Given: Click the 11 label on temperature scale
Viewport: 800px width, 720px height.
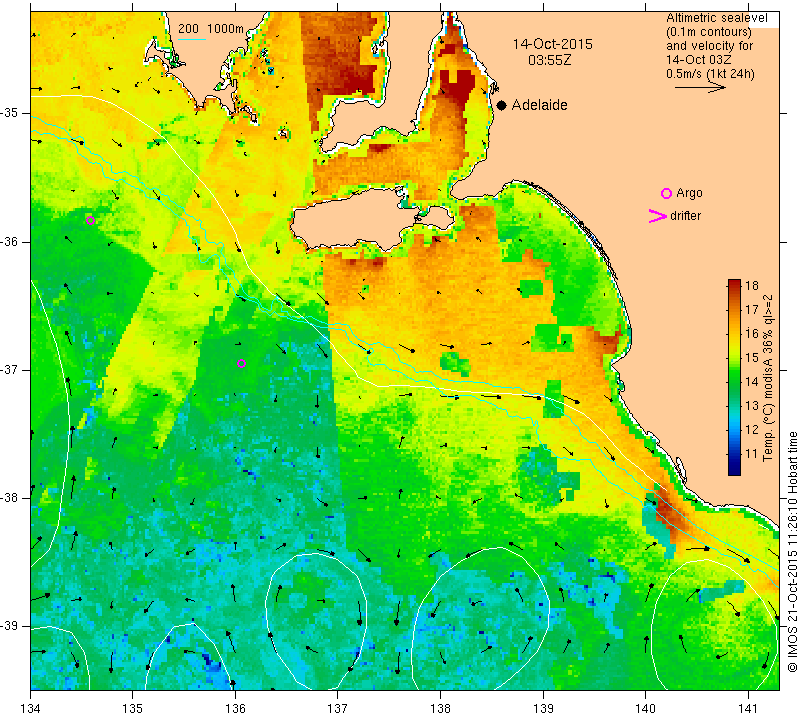Looking at the screenshot, I should pos(752,454).
